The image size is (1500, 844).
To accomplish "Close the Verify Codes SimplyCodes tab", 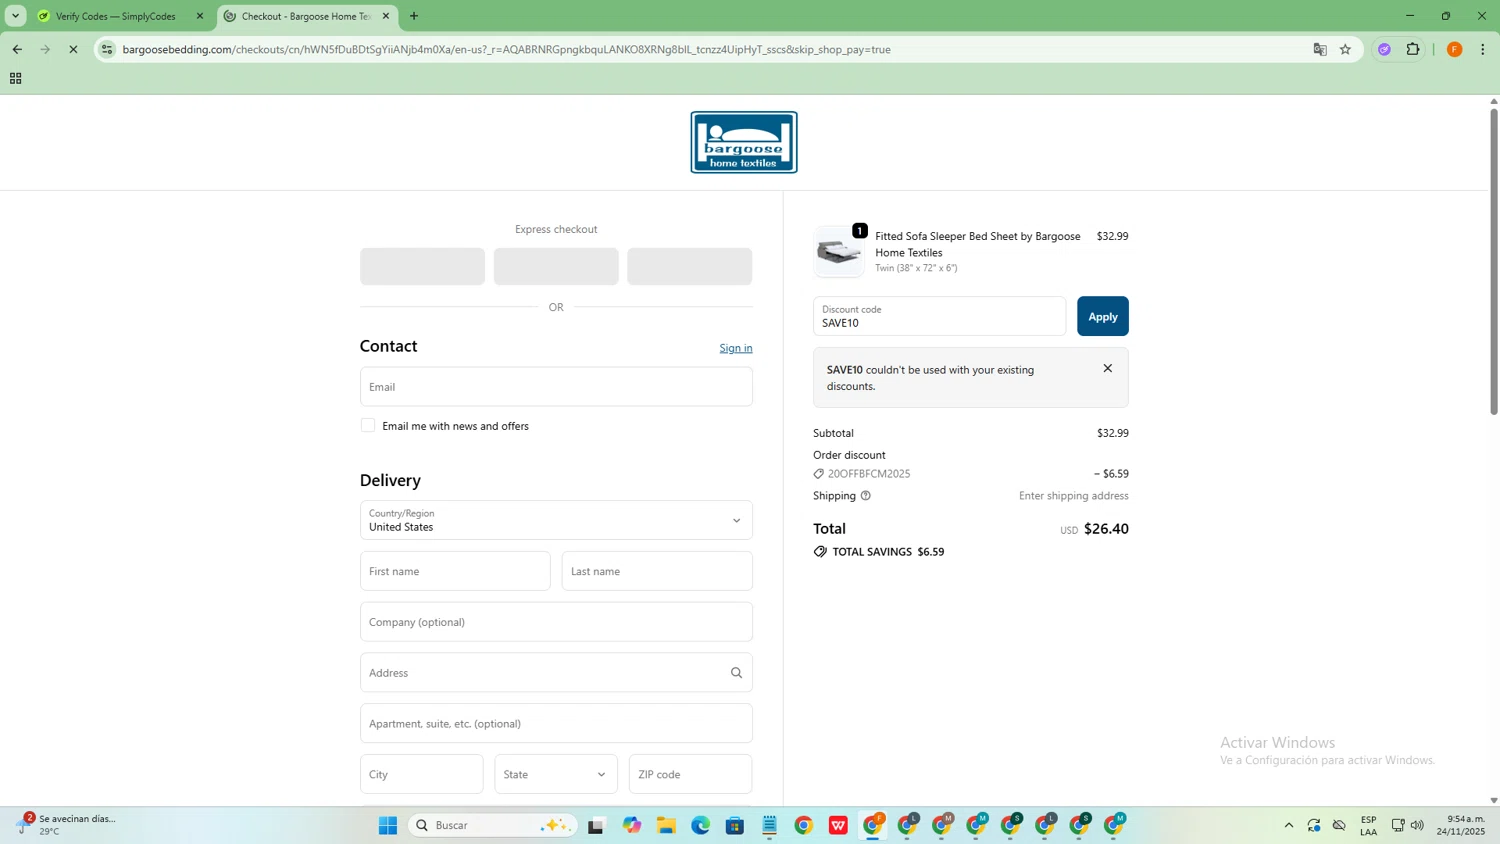I will pos(199,16).
